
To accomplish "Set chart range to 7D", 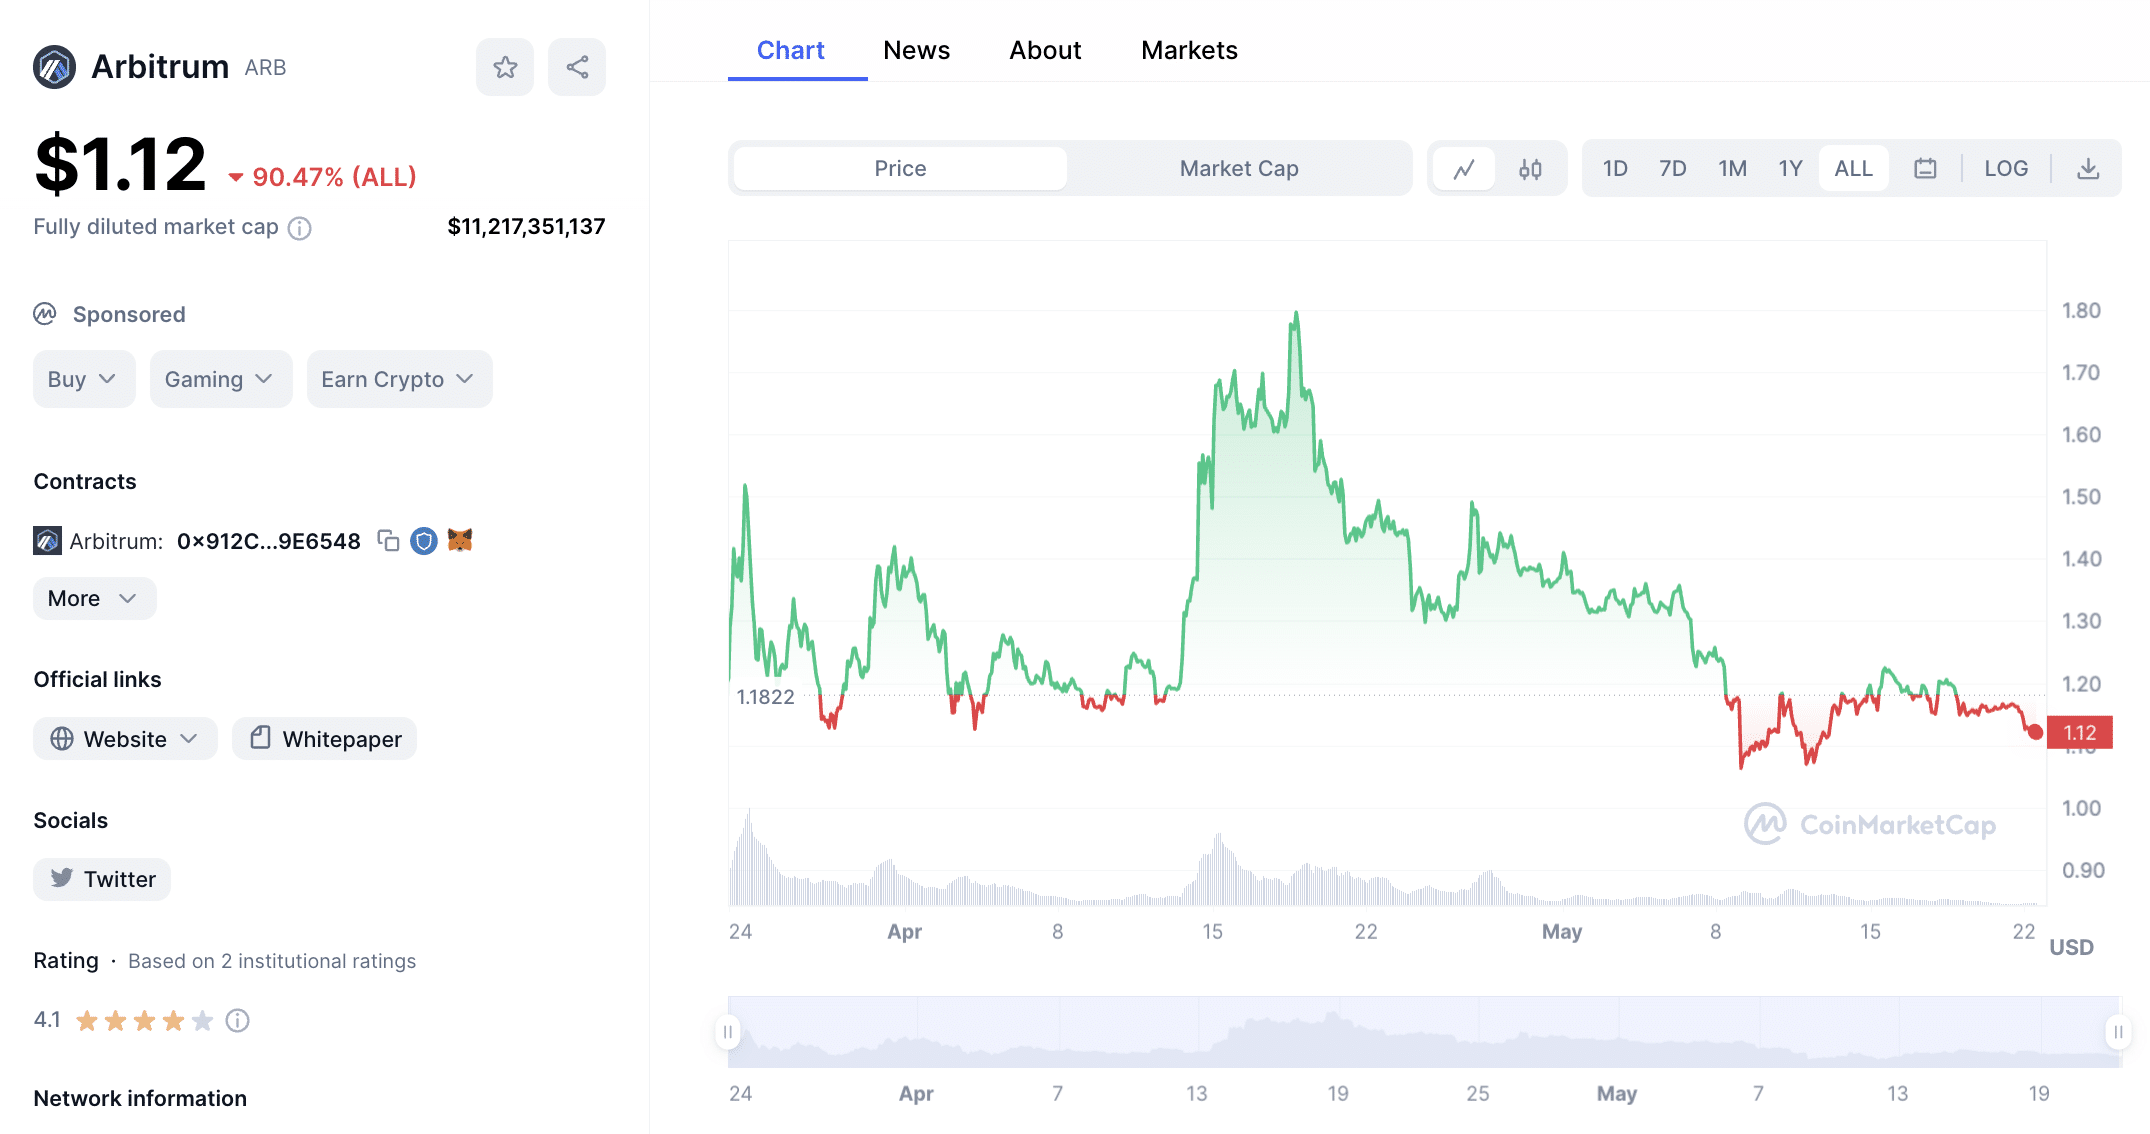I will click(x=1673, y=169).
